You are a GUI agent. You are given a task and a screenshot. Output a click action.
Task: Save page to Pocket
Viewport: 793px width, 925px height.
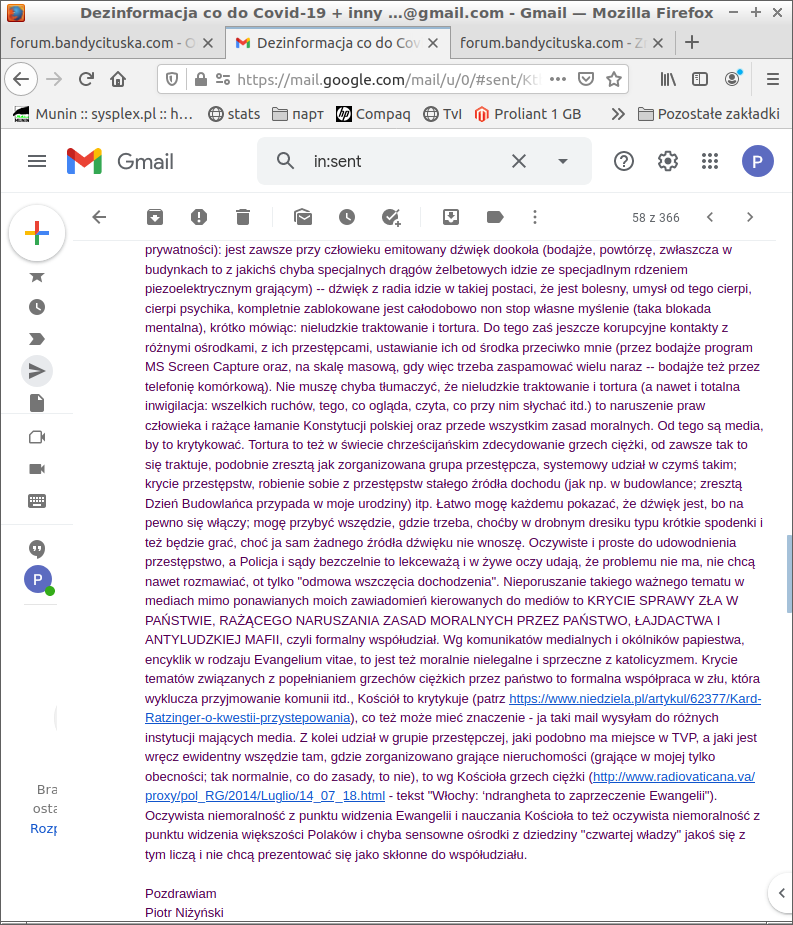586,78
